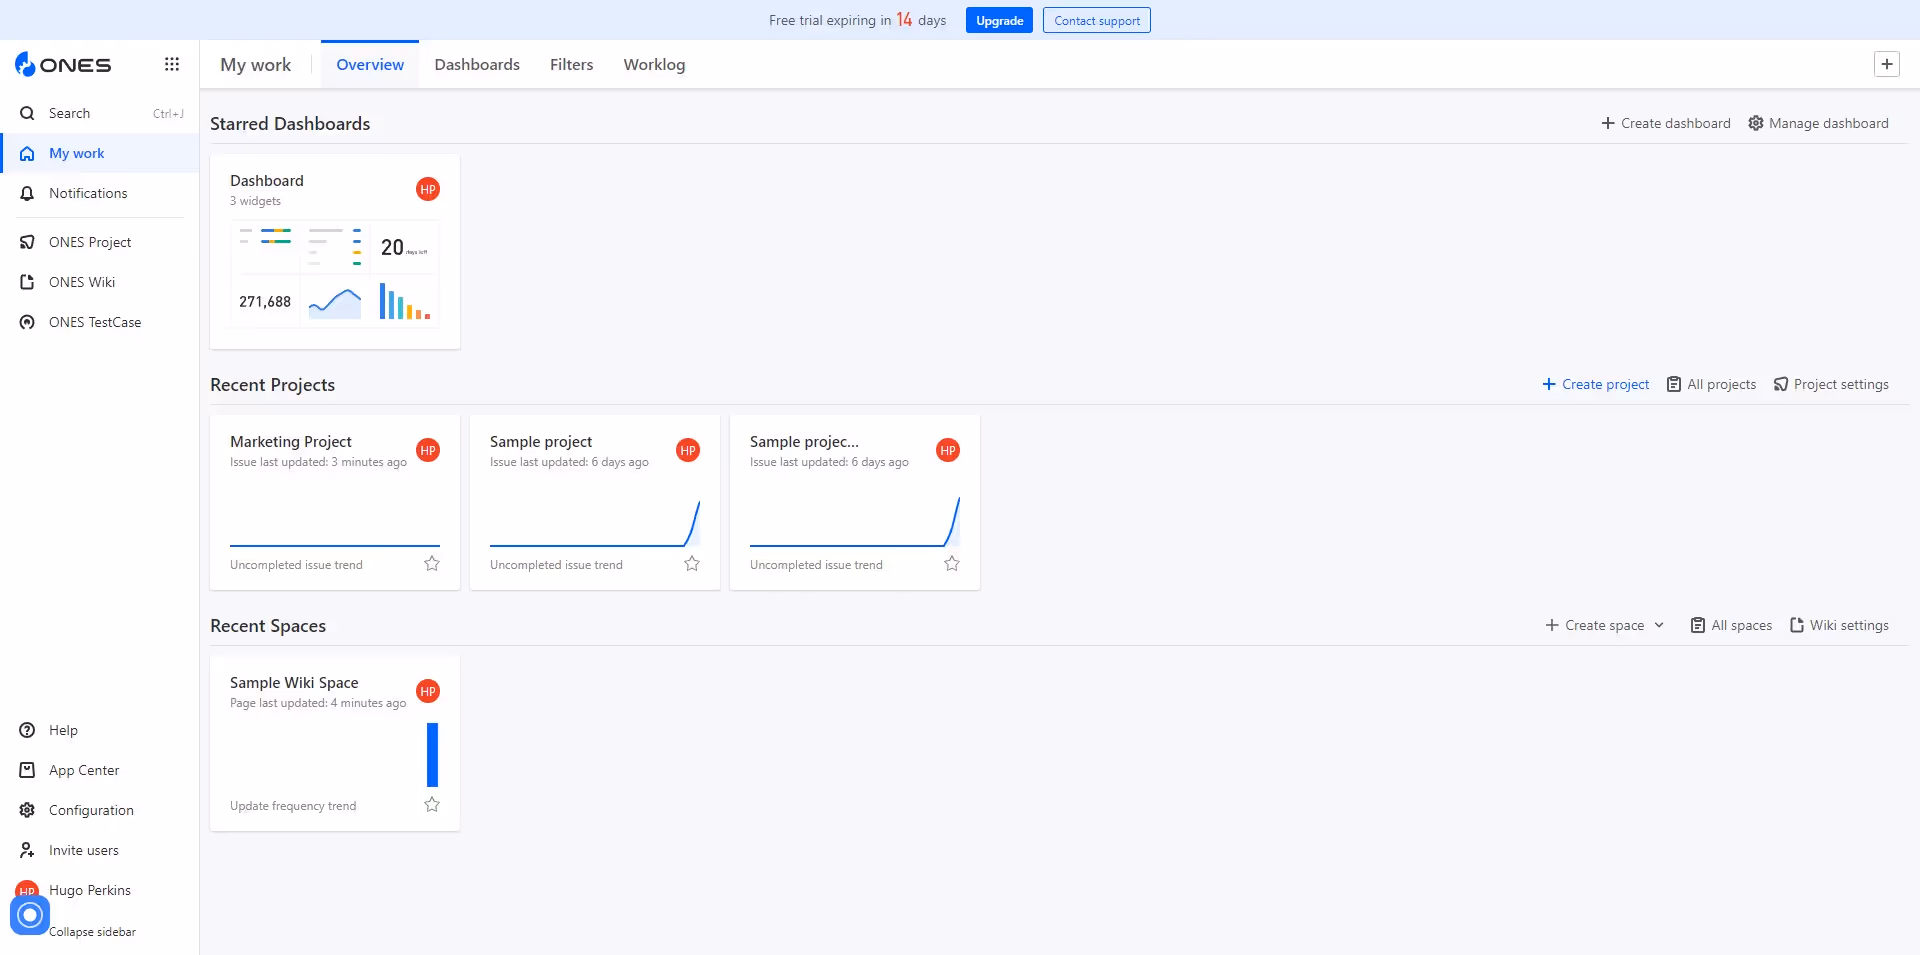Click the Upgrade button
The image size is (1920, 955).
coord(999,20)
